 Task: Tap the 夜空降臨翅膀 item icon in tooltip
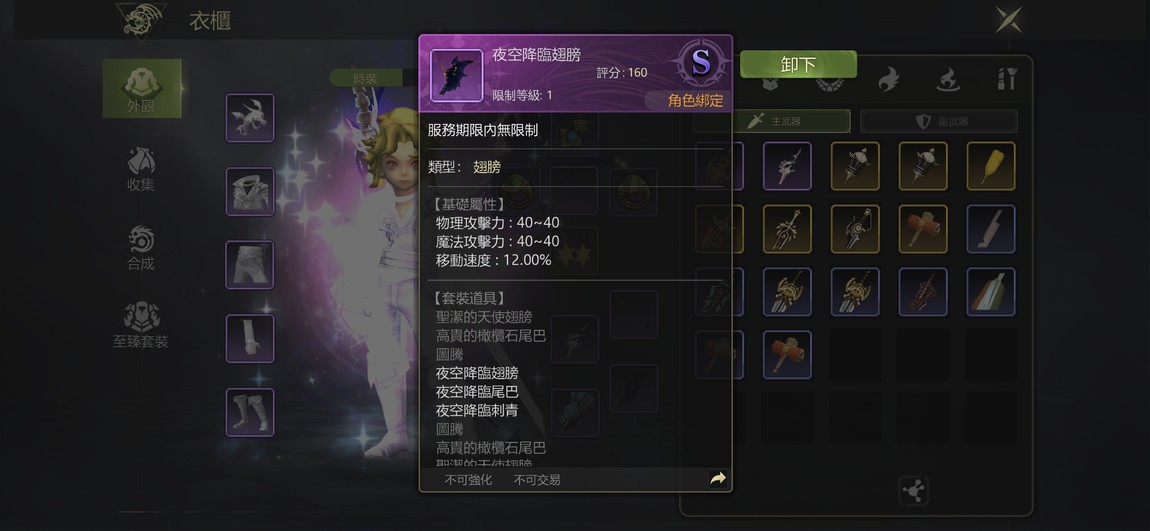click(x=456, y=76)
